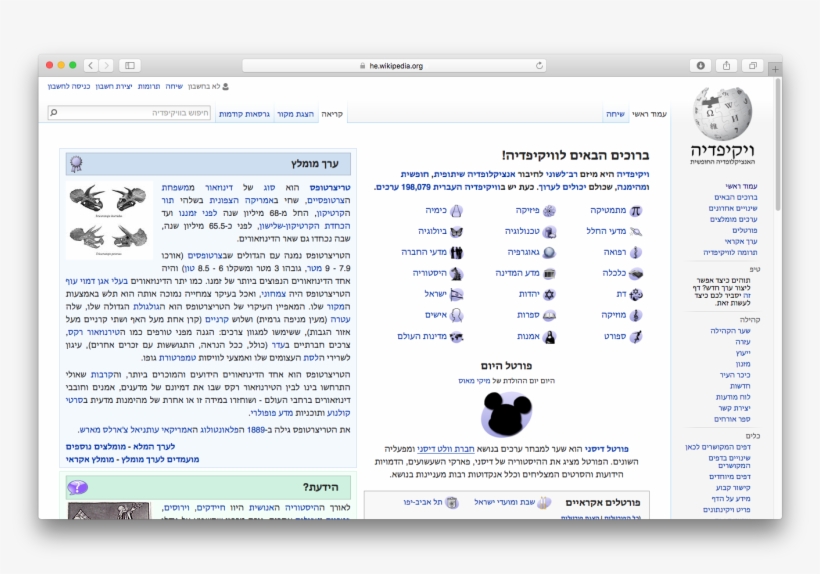Click the גאוגרפיה globe portal icon
The image size is (820, 574).
549,252
